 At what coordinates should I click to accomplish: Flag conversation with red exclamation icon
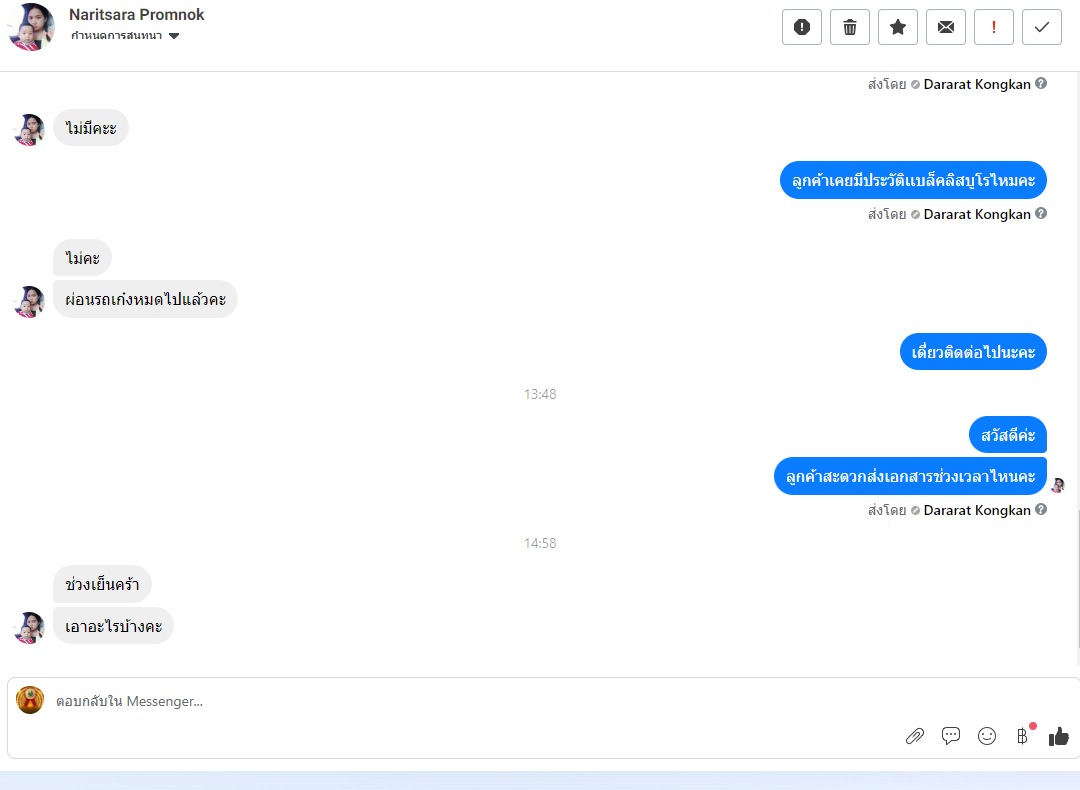[x=994, y=27]
